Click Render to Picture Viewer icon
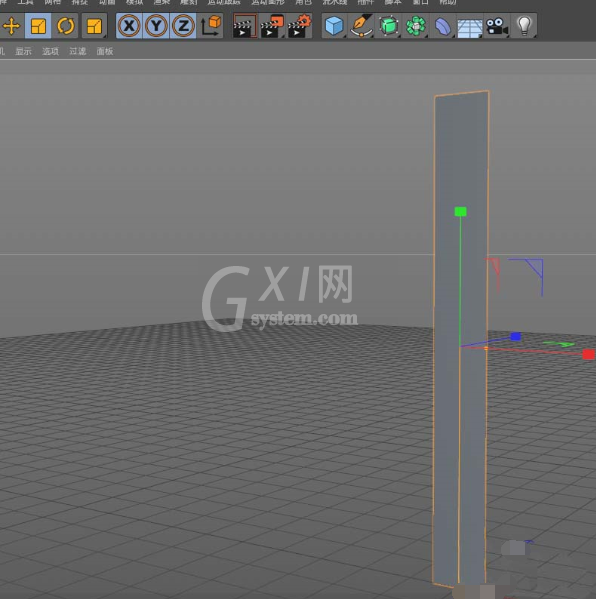This screenshot has width=596, height=599. tap(272, 26)
